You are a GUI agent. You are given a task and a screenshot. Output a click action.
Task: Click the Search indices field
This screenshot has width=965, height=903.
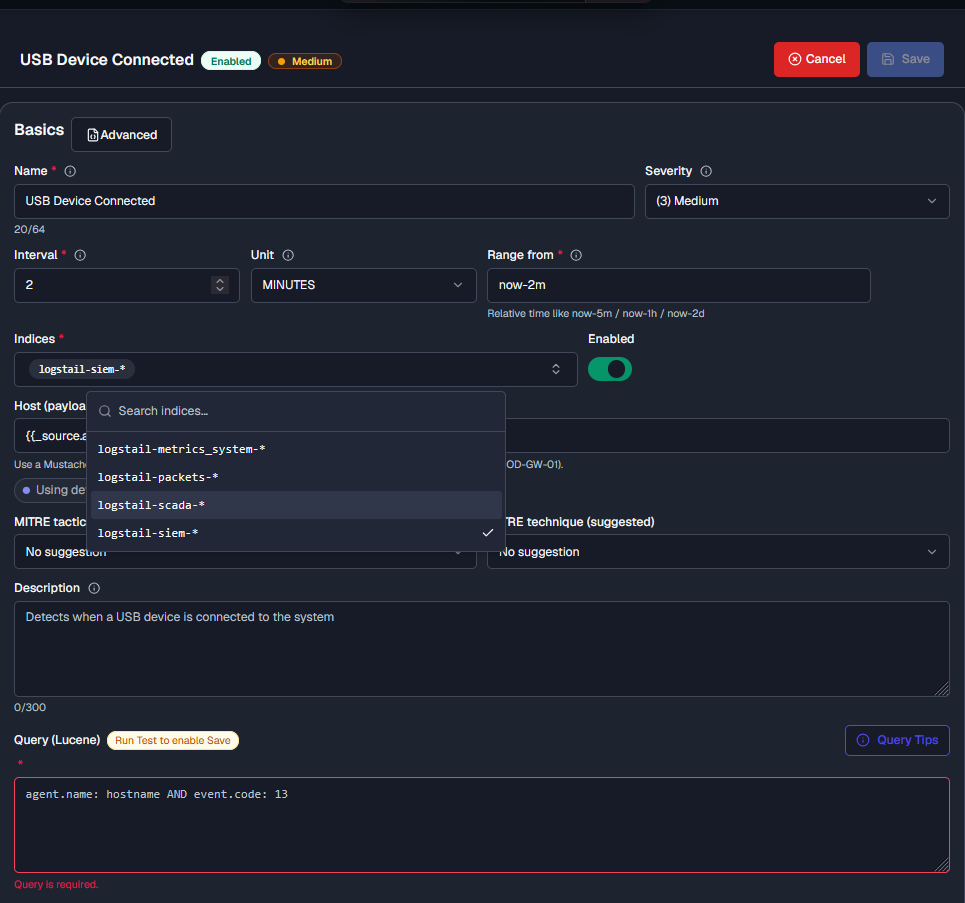coord(296,411)
